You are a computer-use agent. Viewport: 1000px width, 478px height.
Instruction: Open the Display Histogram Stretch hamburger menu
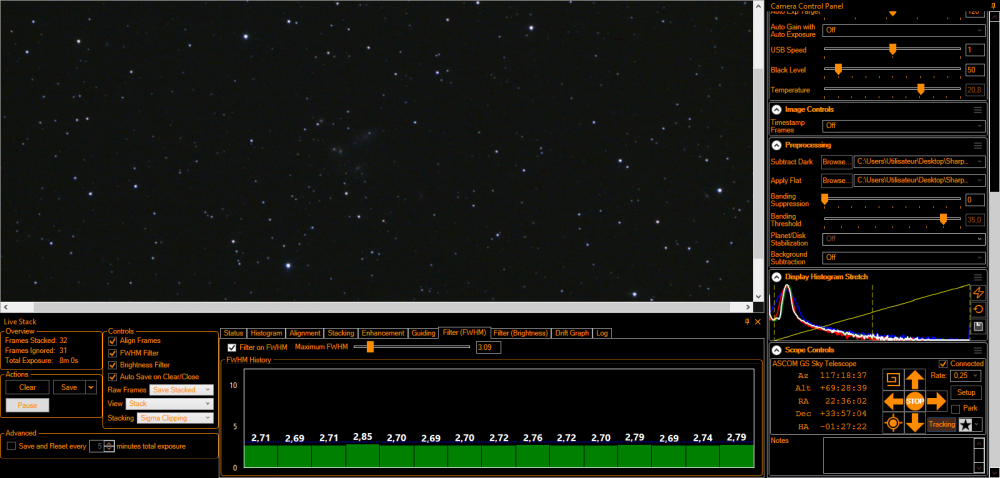point(978,277)
